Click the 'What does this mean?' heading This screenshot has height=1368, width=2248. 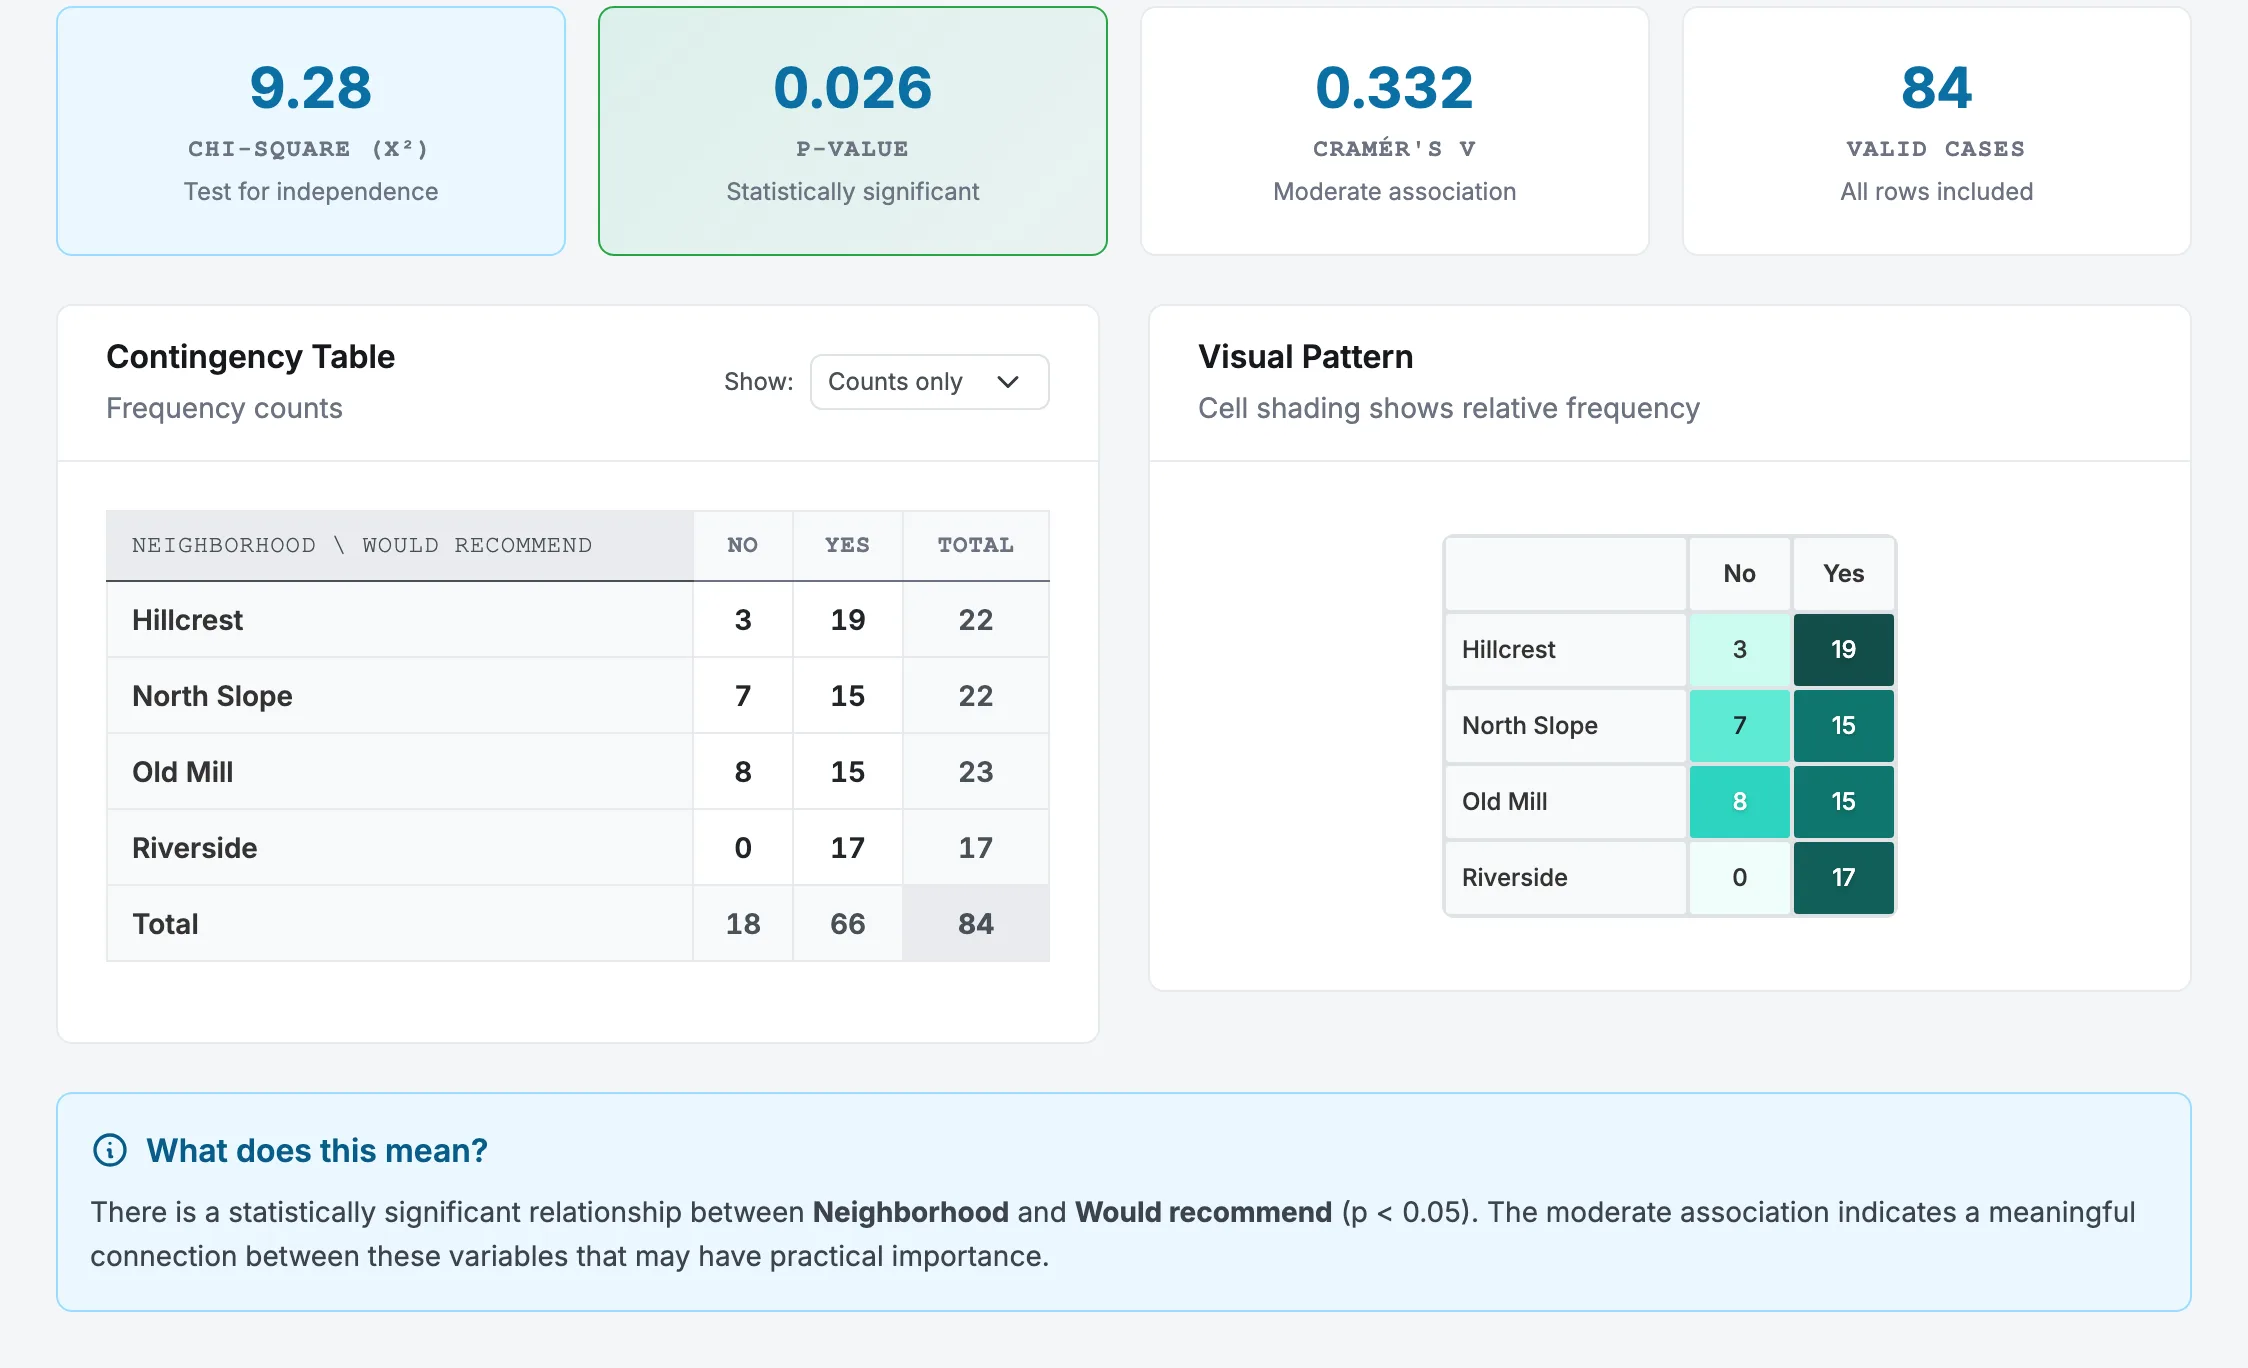(x=317, y=1151)
